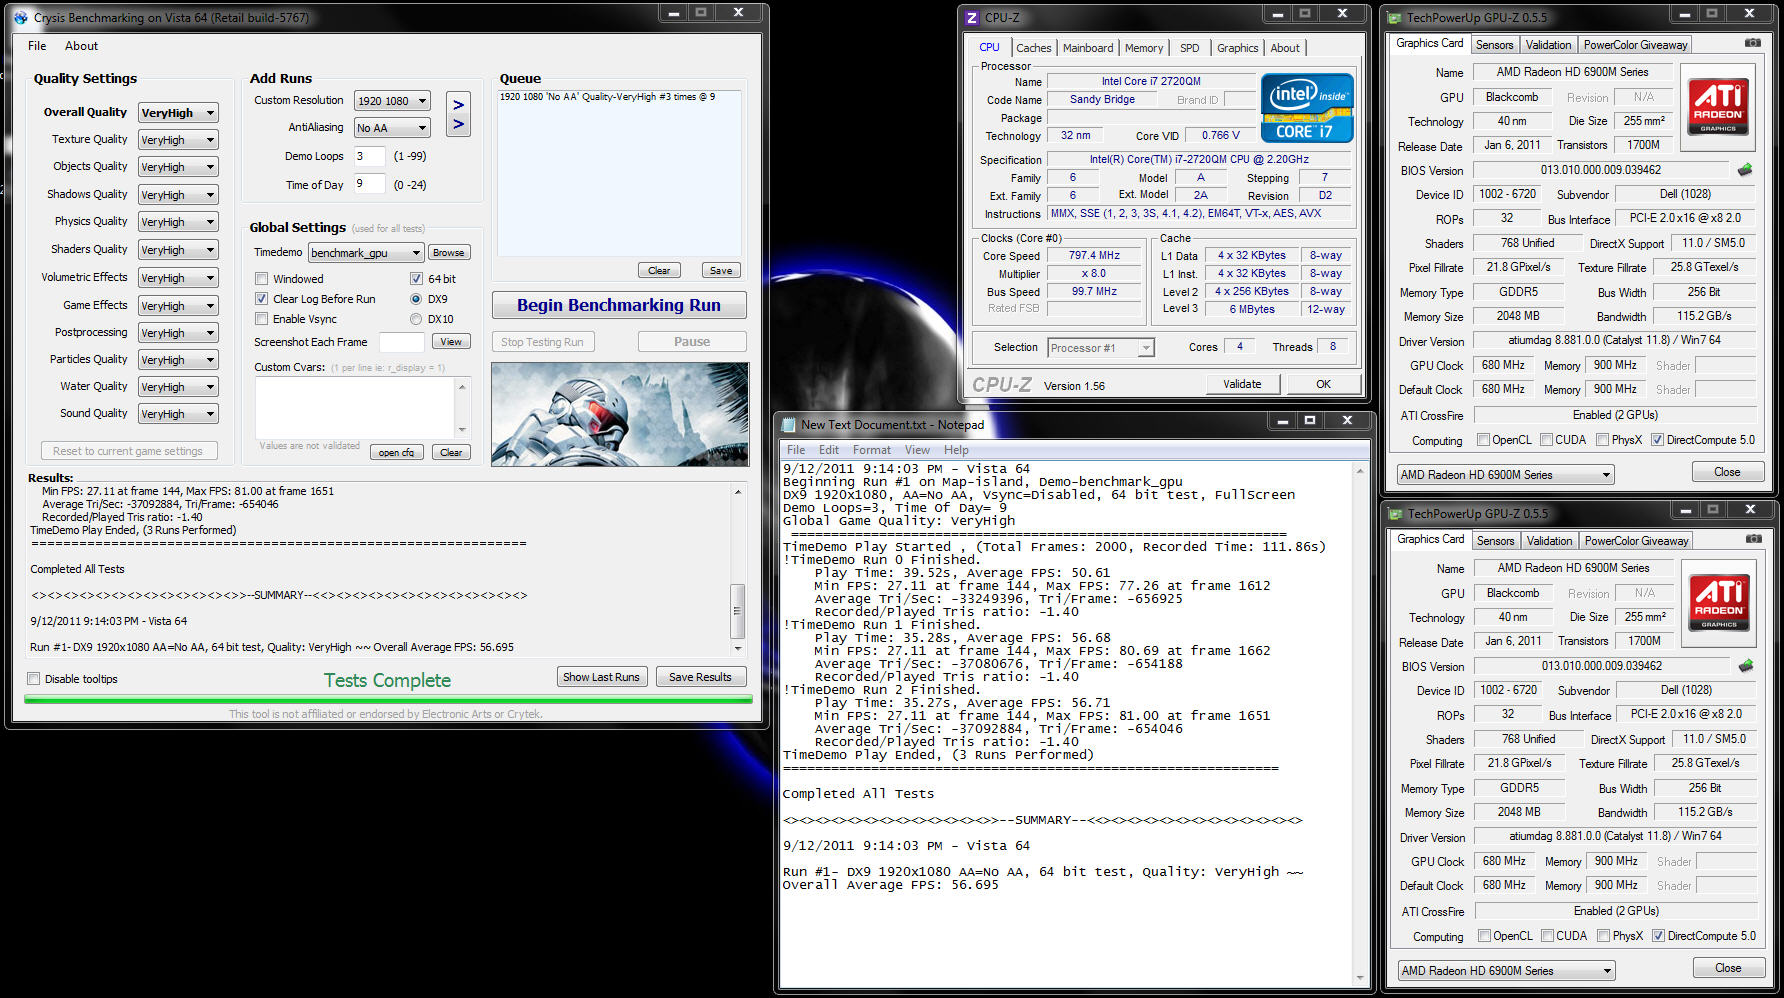Click ATI Radeon logo in upper GPU-Z
Image resolution: width=1784 pixels, height=998 pixels.
click(1718, 106)
